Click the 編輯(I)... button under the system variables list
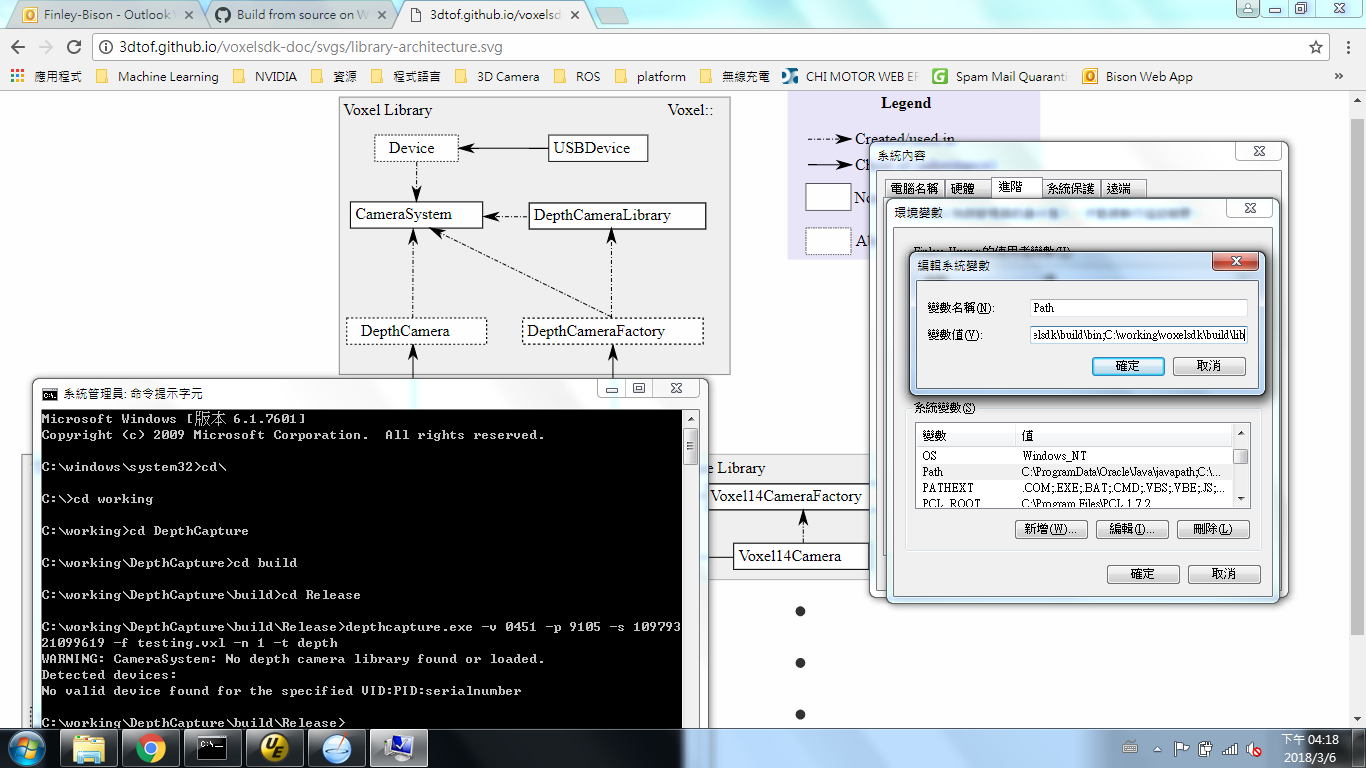 [1132, 529]
